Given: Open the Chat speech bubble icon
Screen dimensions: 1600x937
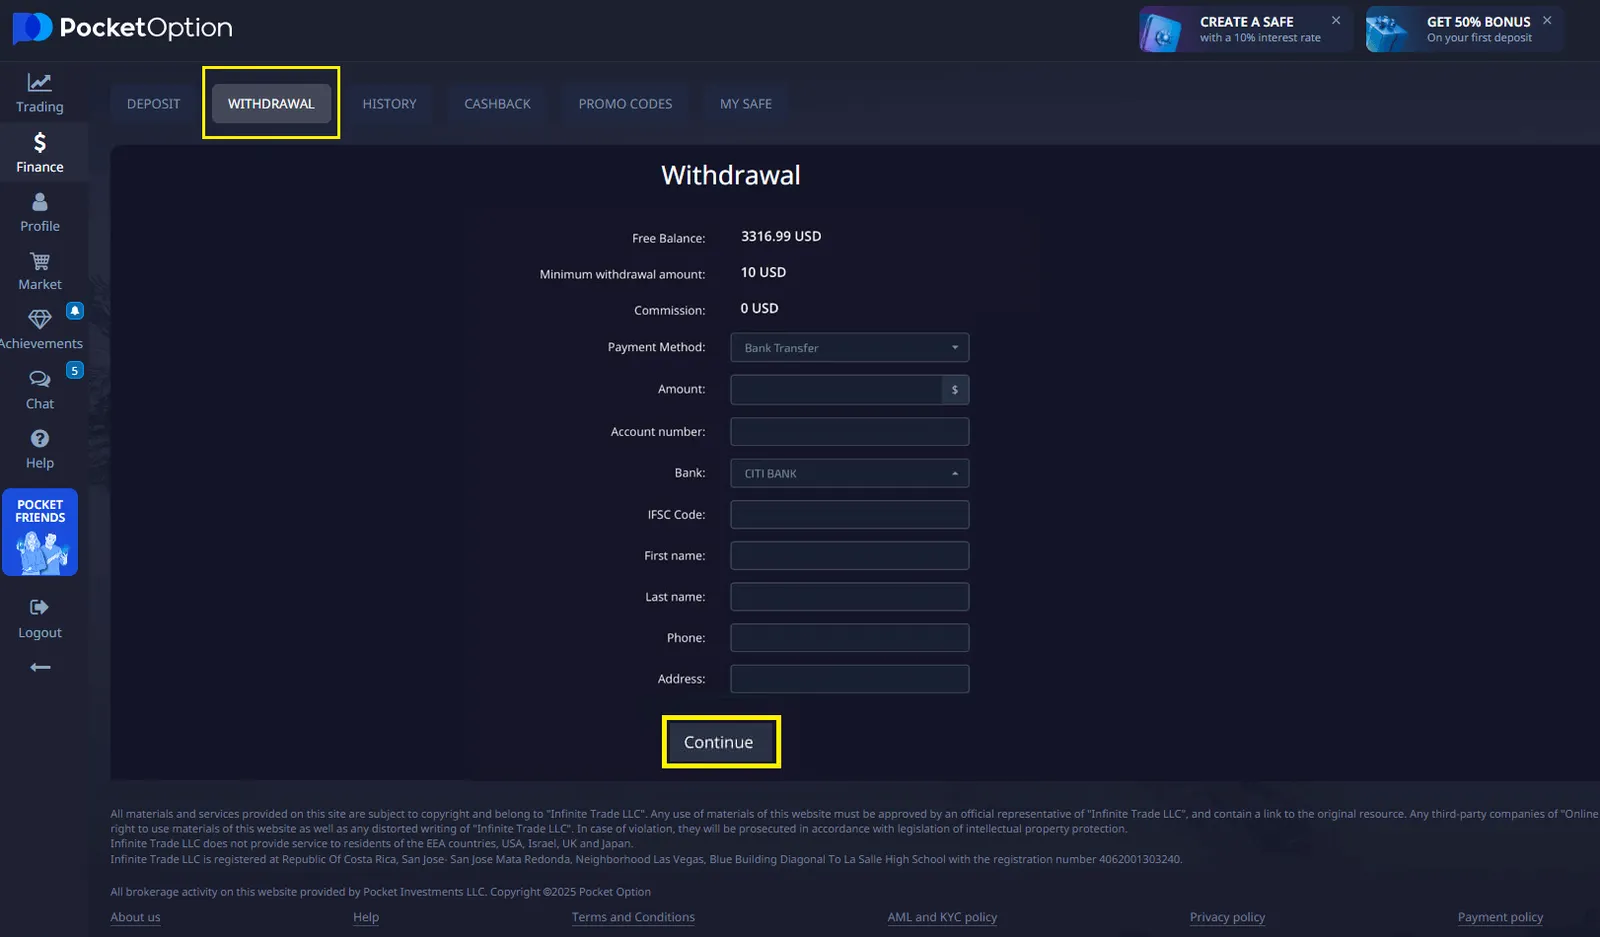Looking at the screenshot, I should click(40, 380).
